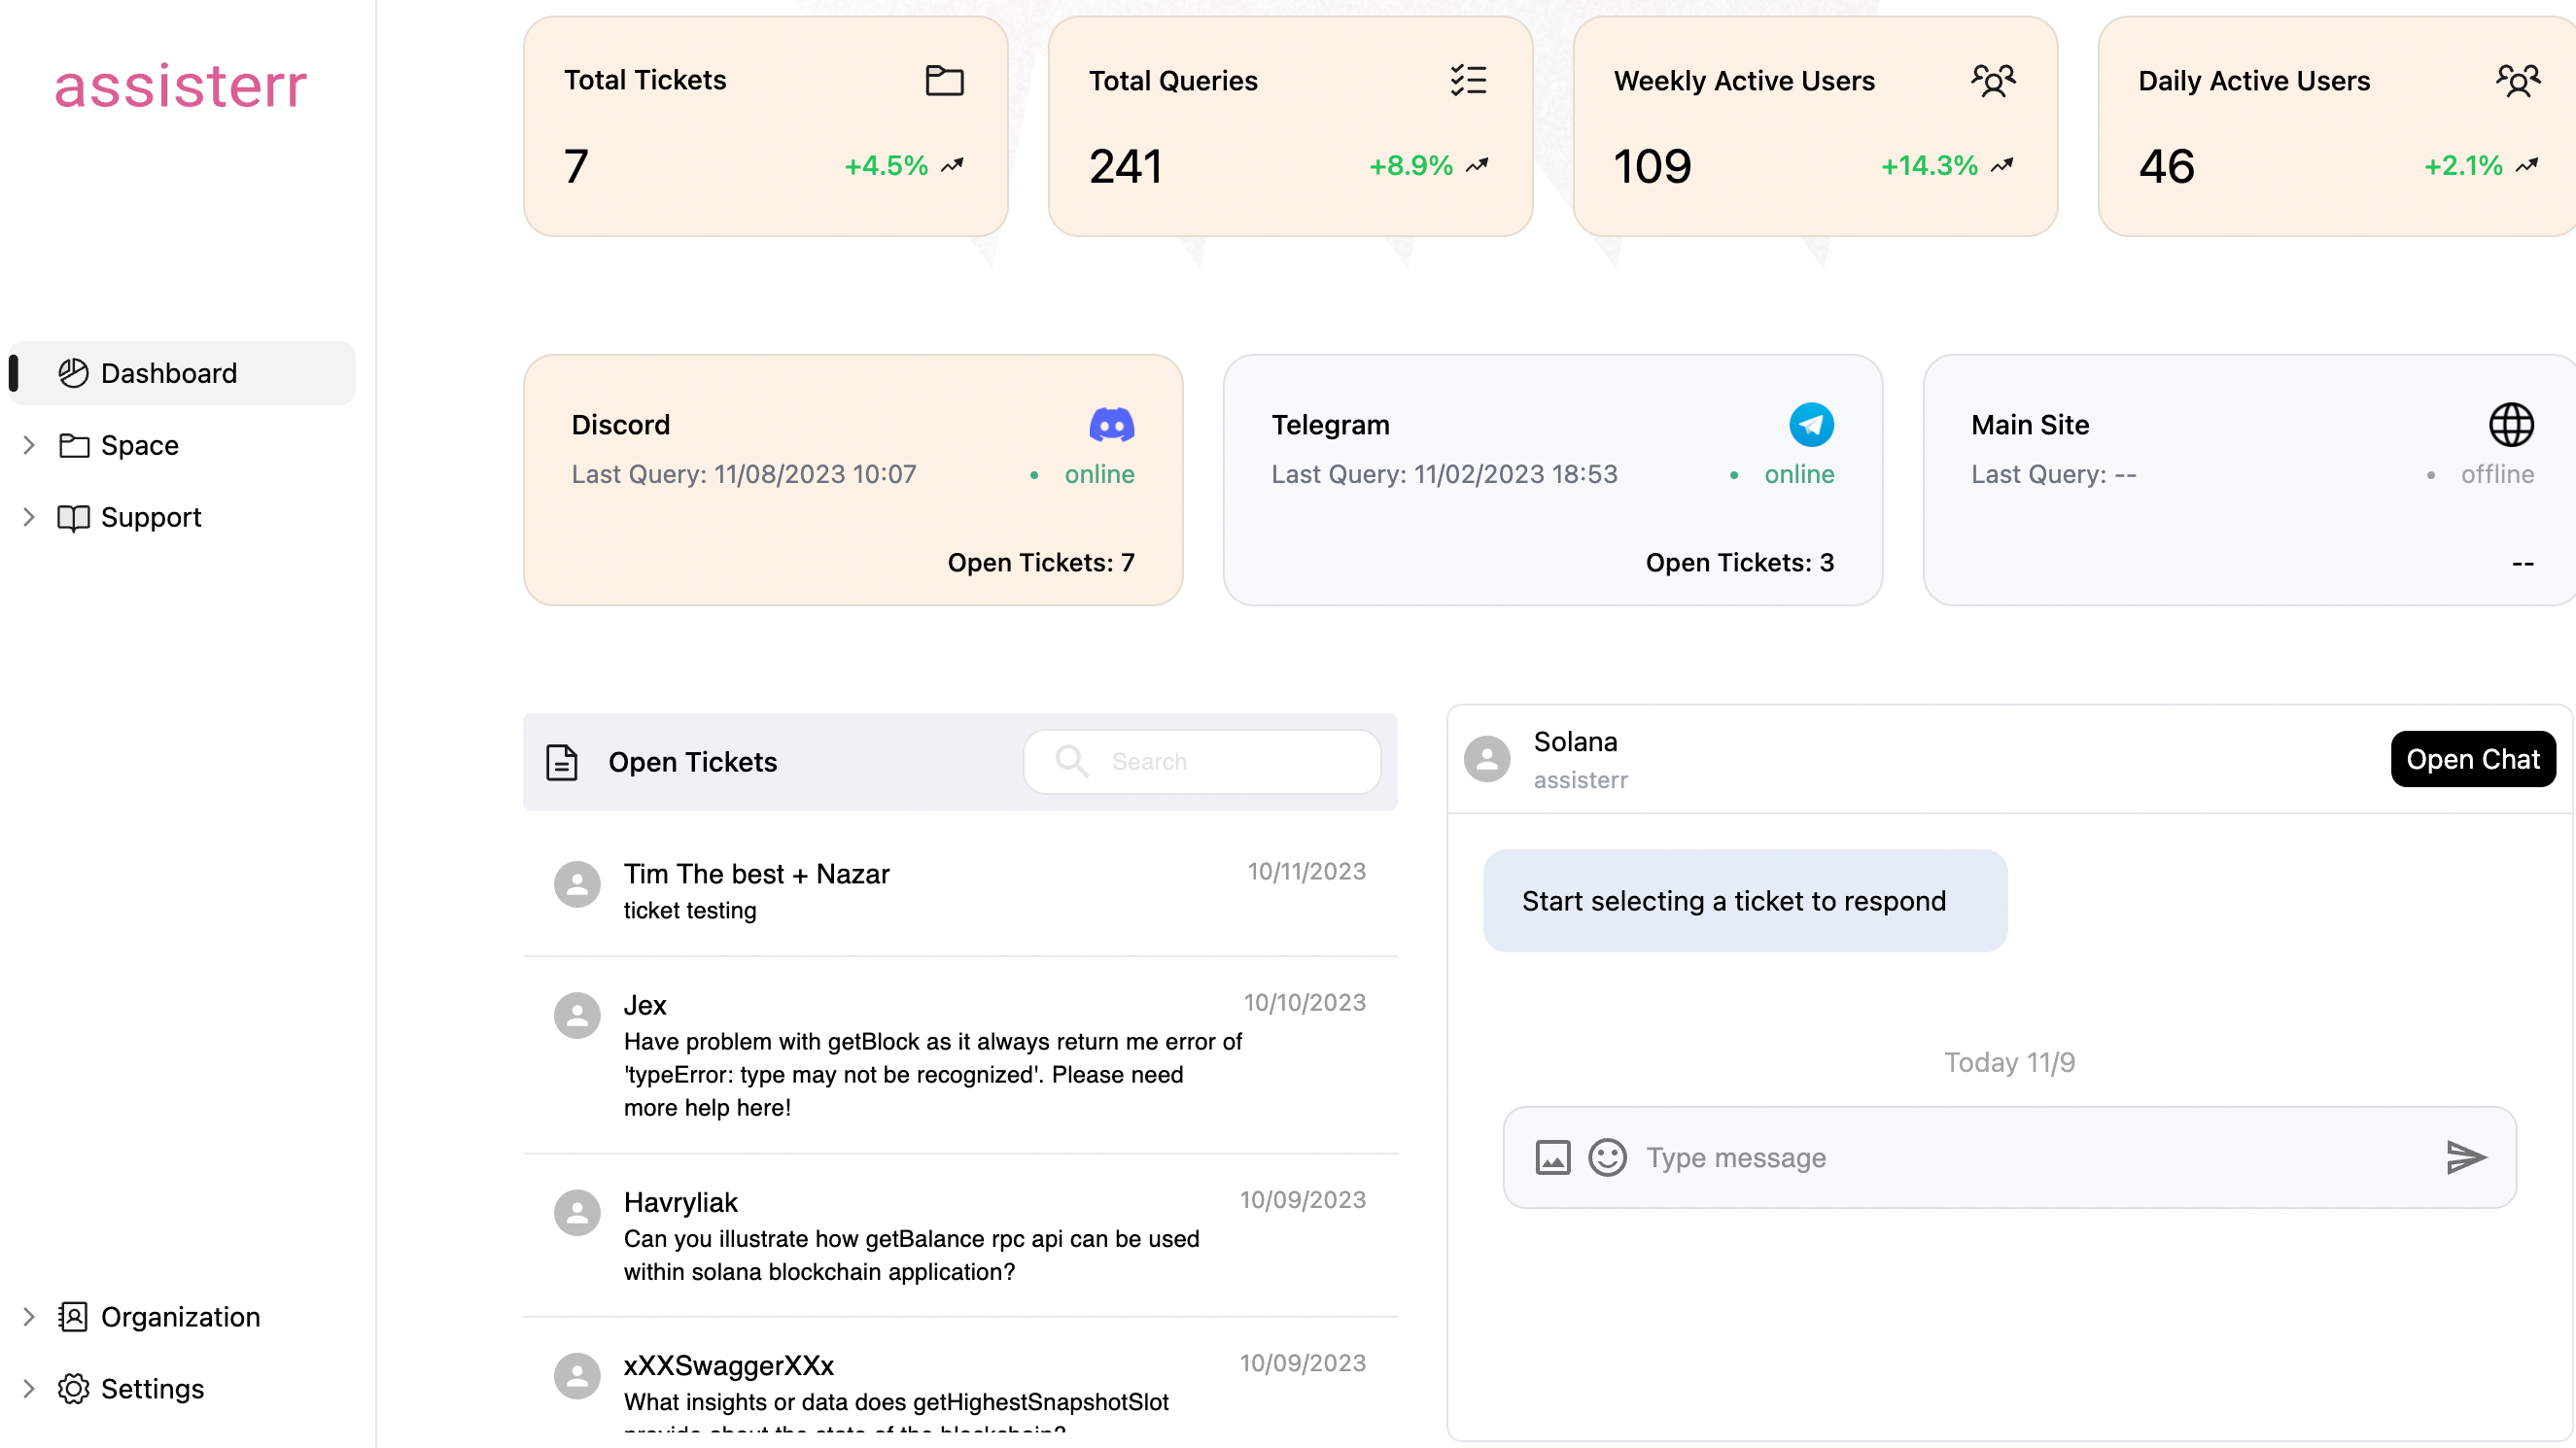Click the attach image icon
The height and width of the screenshot is (1448, 2576).
(1552, 1157)
